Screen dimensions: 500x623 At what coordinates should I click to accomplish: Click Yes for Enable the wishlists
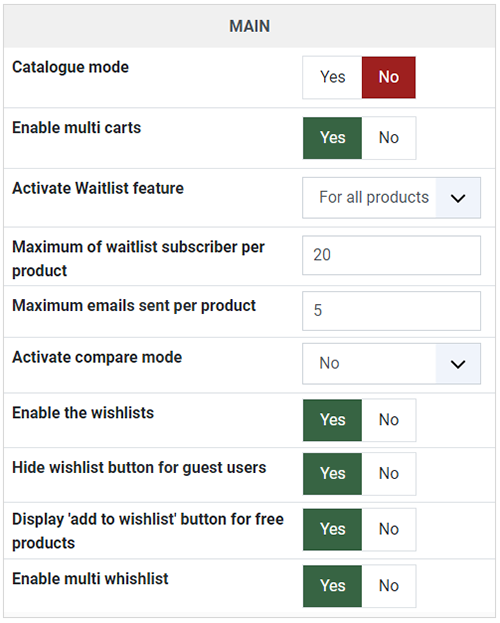(x=332, y=420)
